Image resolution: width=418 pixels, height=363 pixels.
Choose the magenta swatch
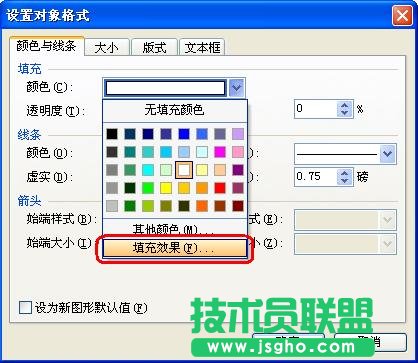pyautogui.click(x=220, y=152)
